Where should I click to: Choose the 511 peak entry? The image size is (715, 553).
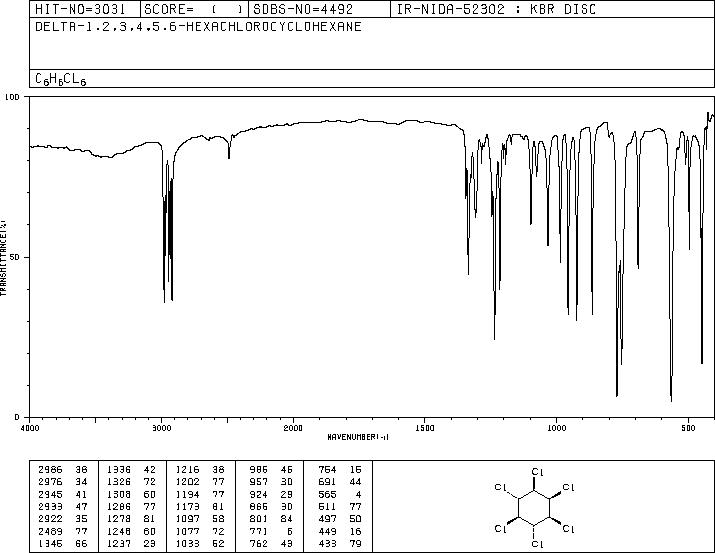[x=340, y=506]
